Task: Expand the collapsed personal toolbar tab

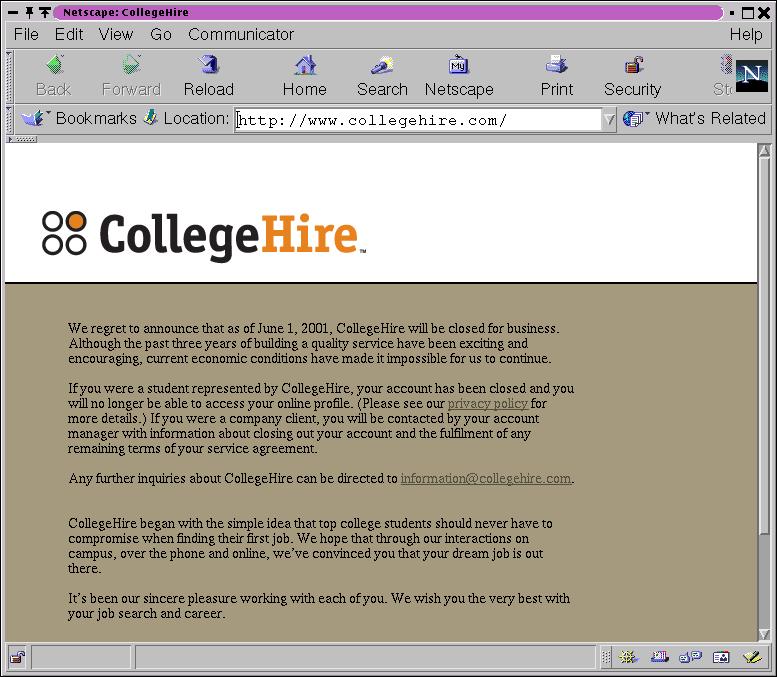Action: click(22, 139)
